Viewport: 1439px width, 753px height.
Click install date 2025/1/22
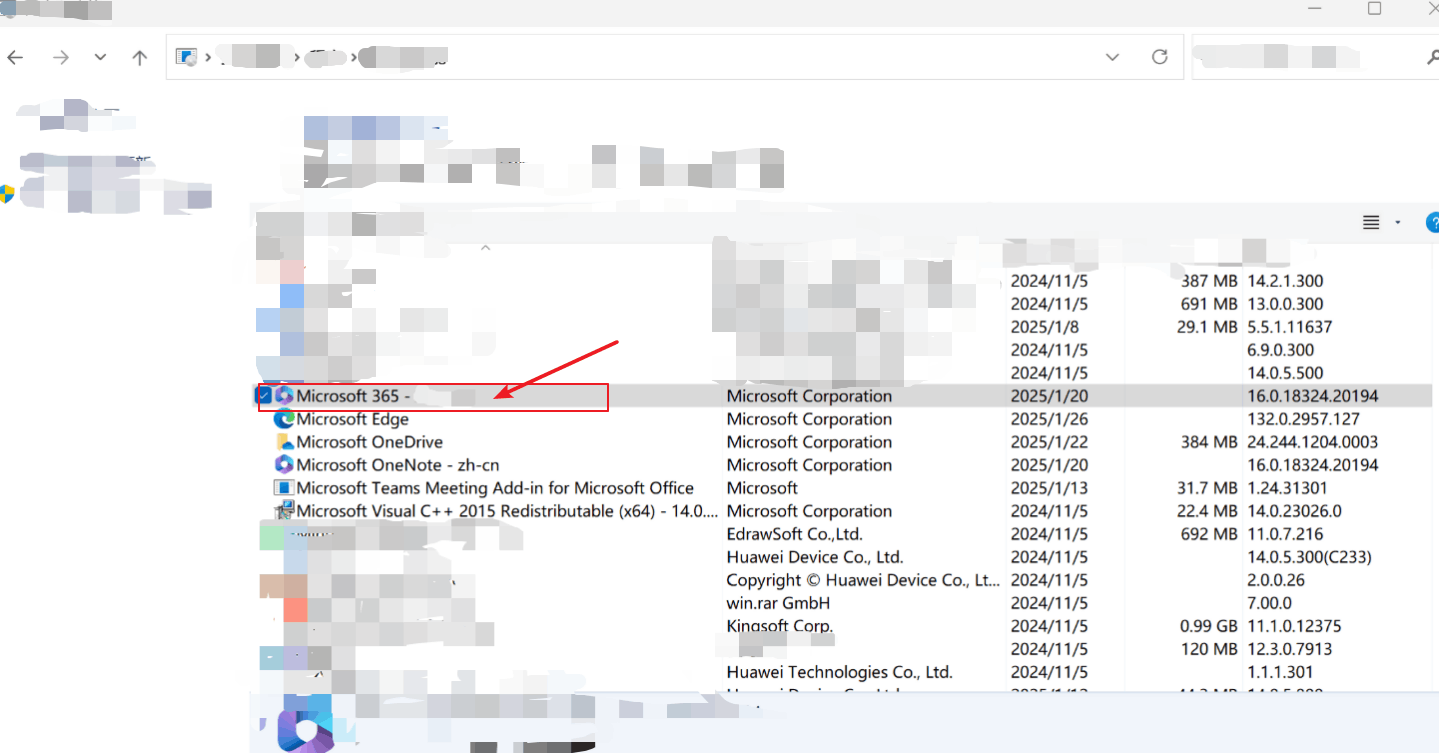(x=1049, y=442)
